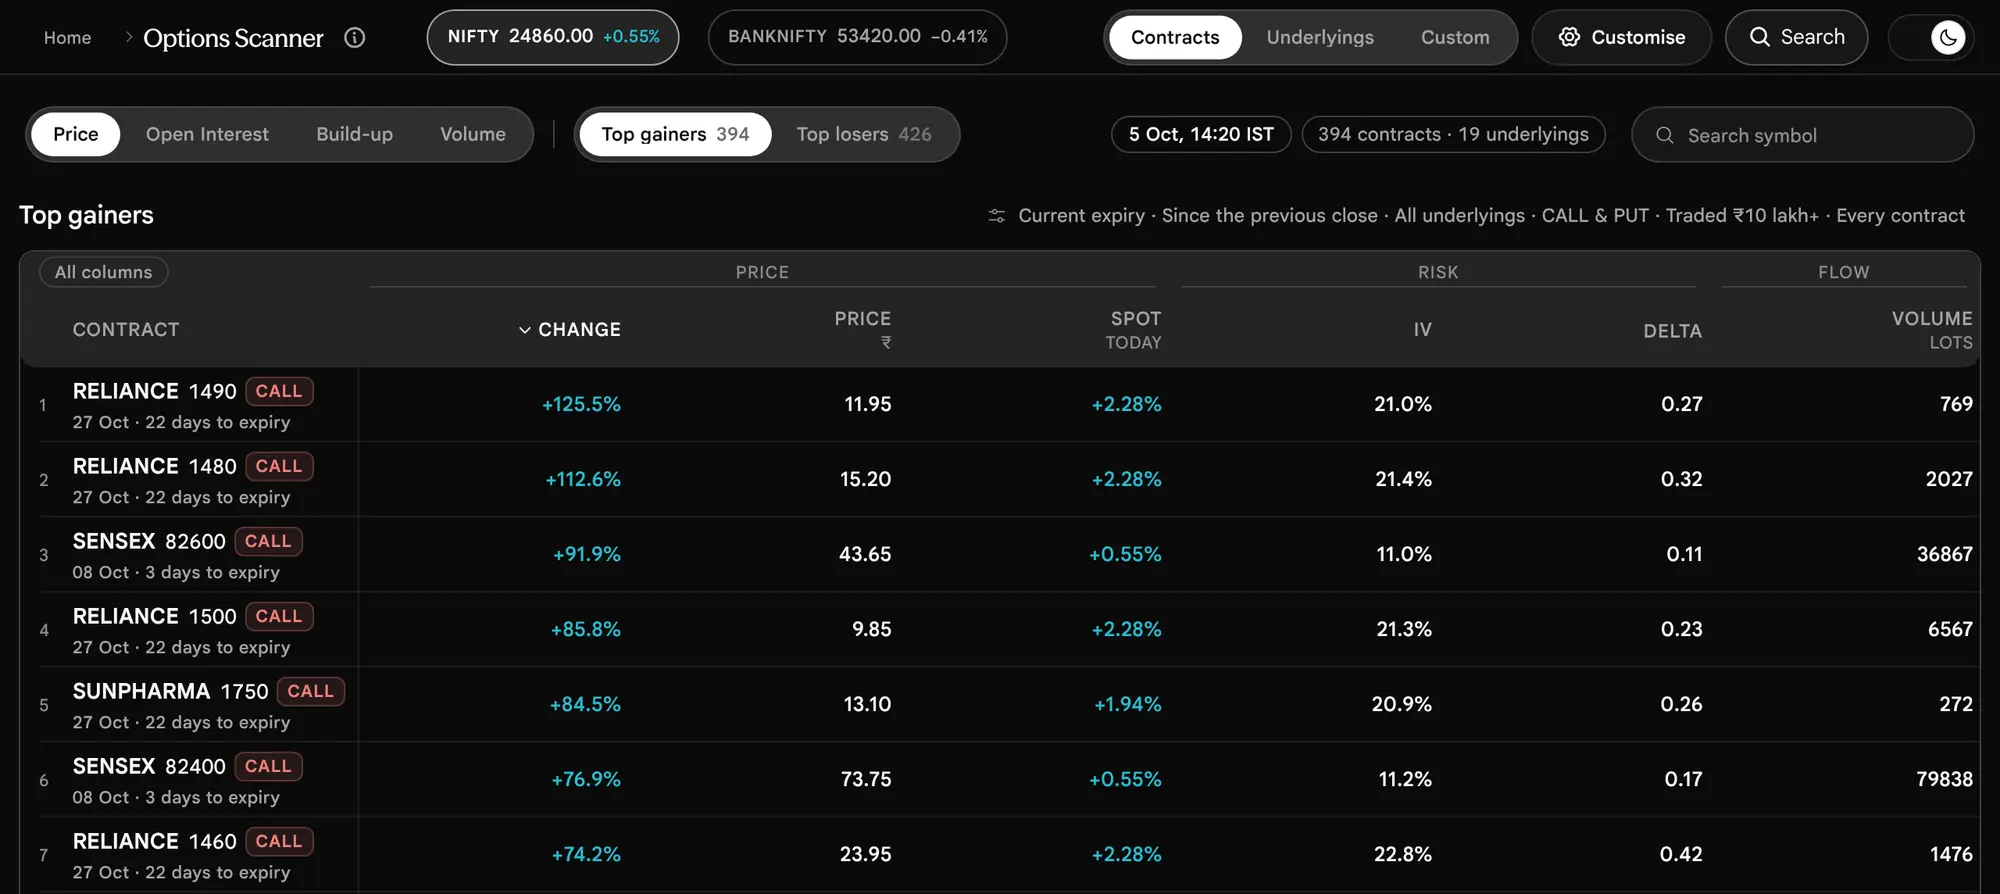Toggle the dark mode moon switch
The image size is (2000, 894).
tap(1947, 38)
